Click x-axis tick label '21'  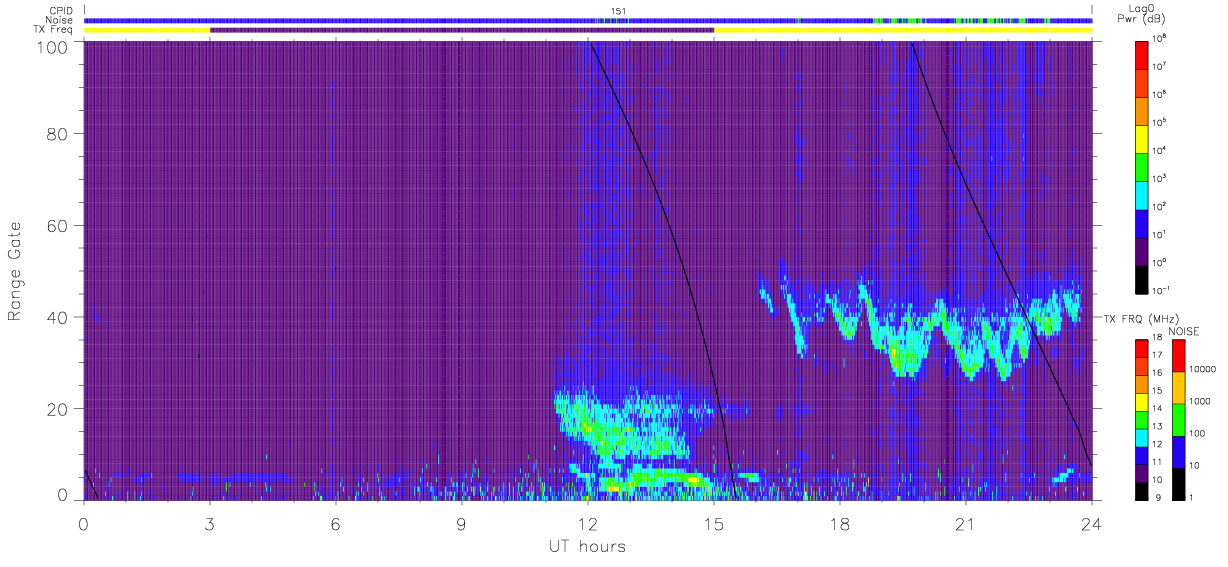coord(966,523)
